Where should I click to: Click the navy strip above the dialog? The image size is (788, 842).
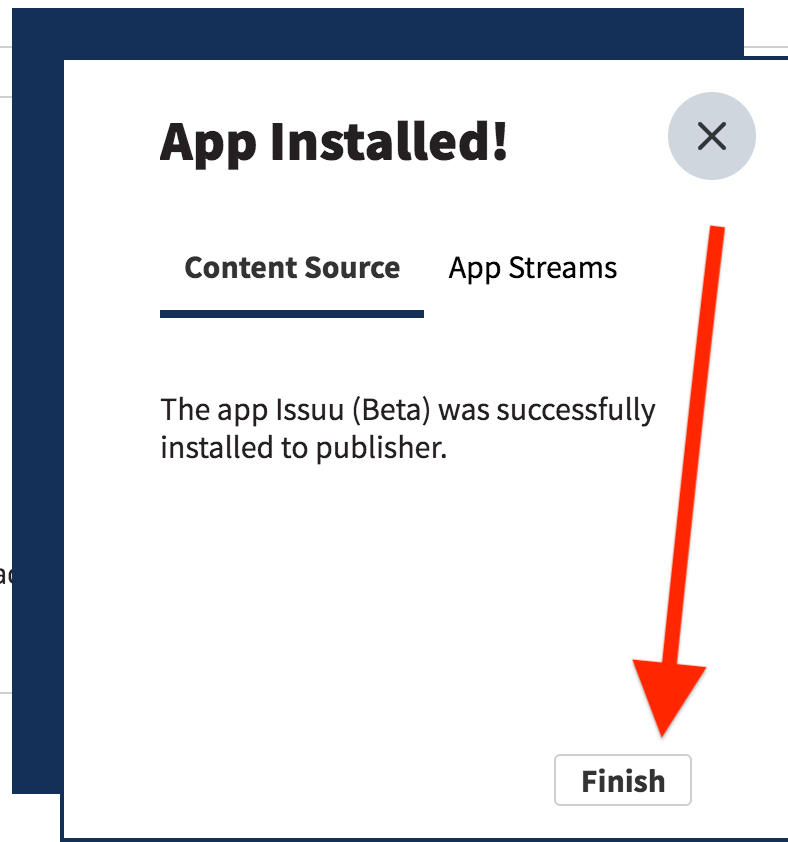click(x=378, y=33)
